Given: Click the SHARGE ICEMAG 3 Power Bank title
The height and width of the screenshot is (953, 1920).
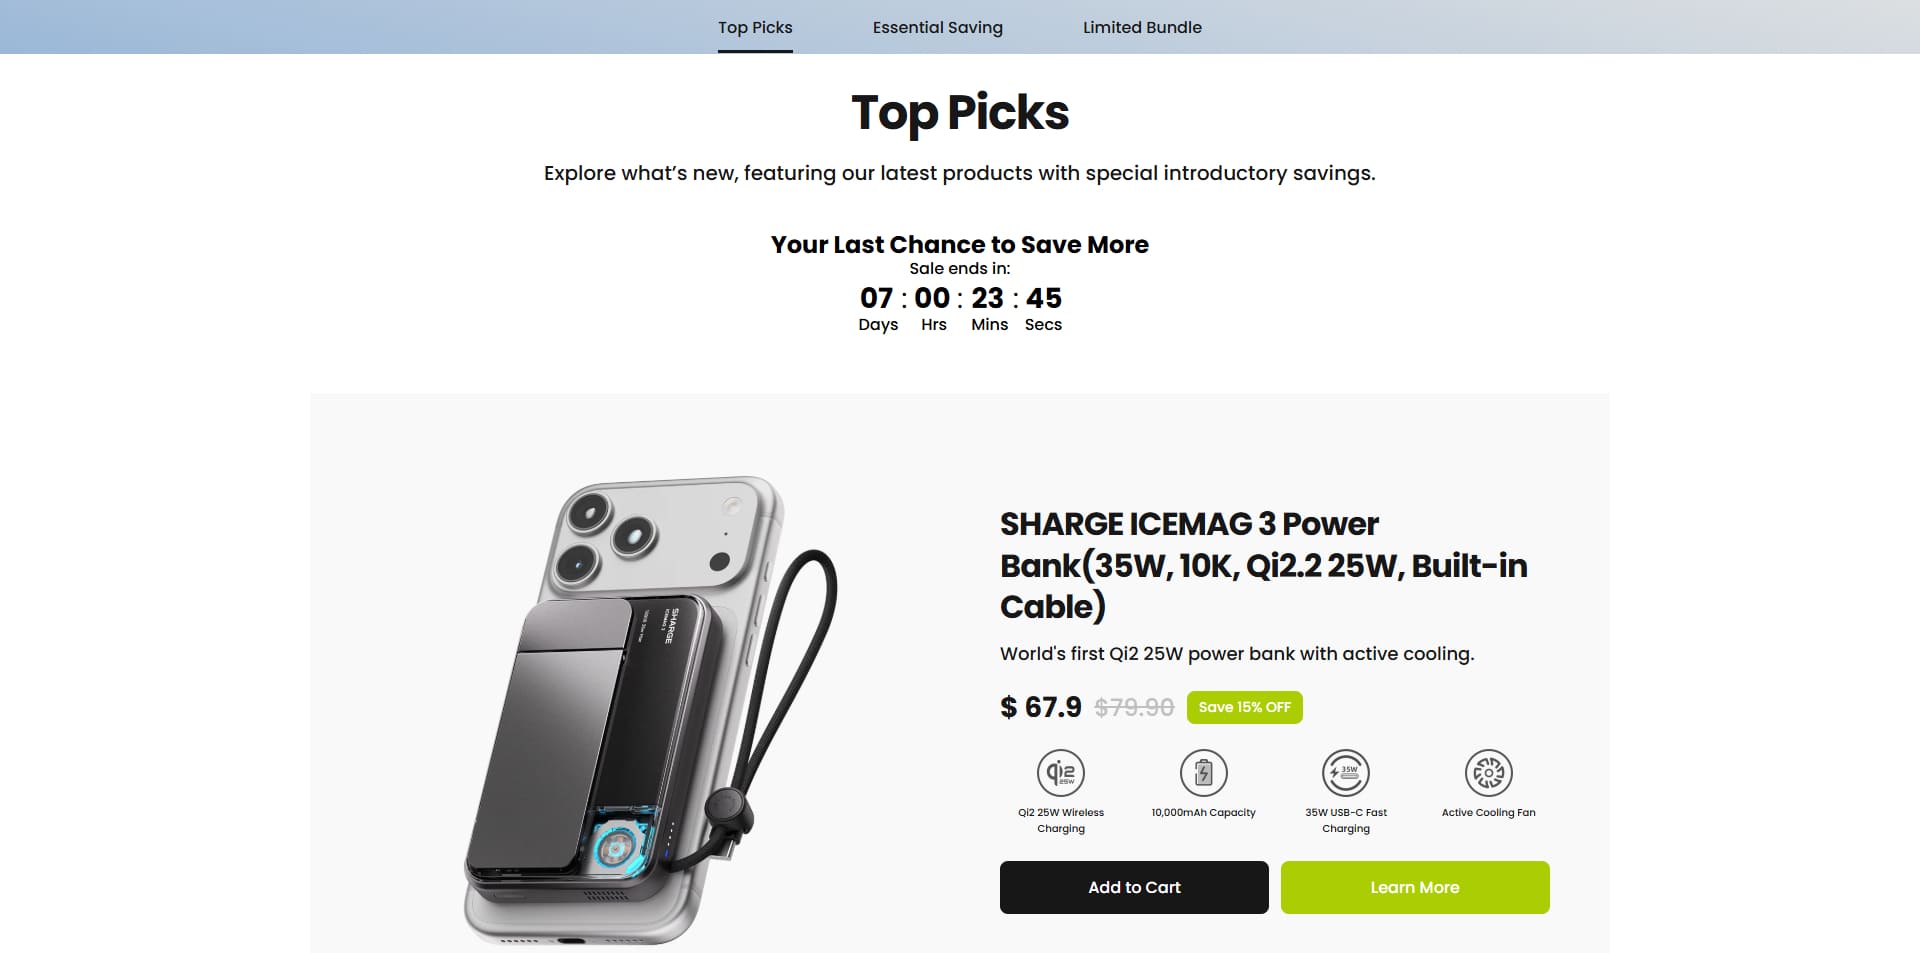Looking at the screenshot, I should coord(1264,565).
